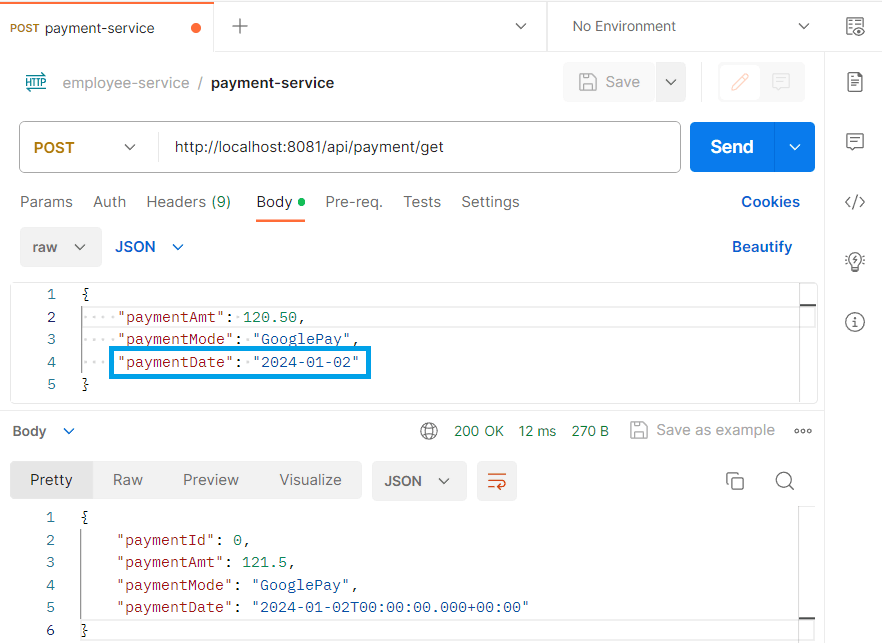Open the environment quick look icon
Image resolution: width=882 pixels, height=643 pixels.
(x=855, y=26)
